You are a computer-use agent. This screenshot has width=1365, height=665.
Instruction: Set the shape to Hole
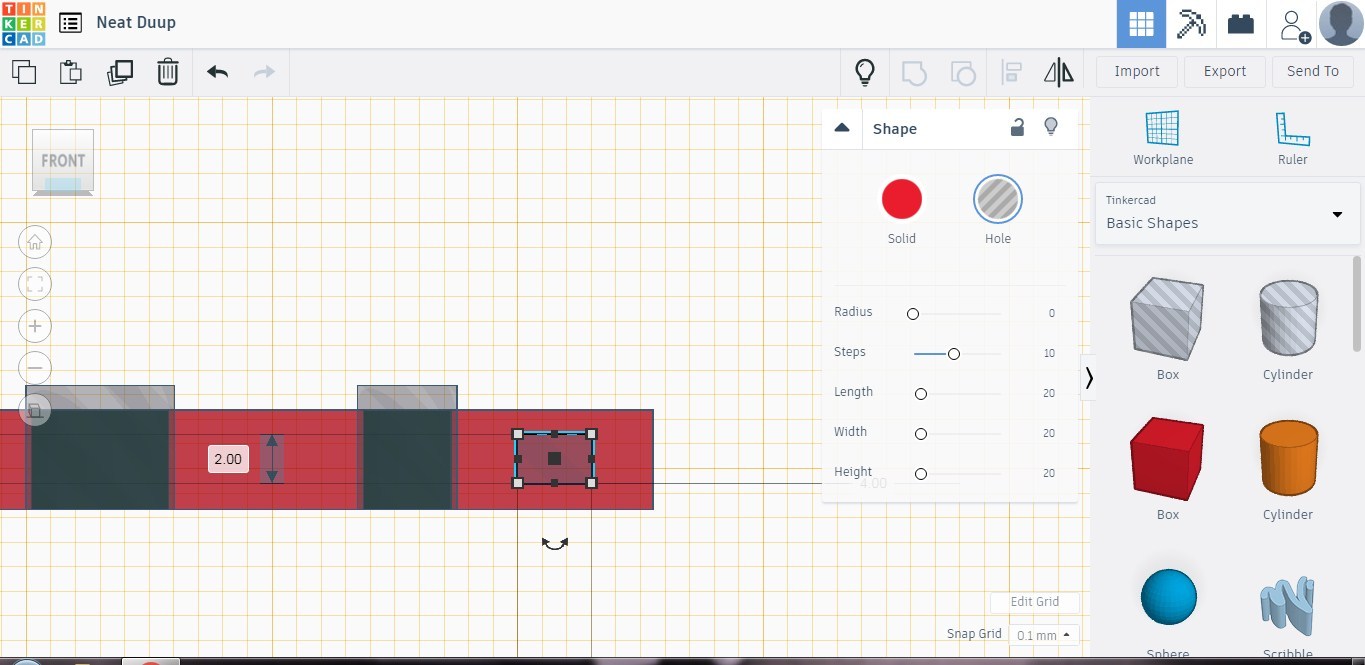pos(997,199)
